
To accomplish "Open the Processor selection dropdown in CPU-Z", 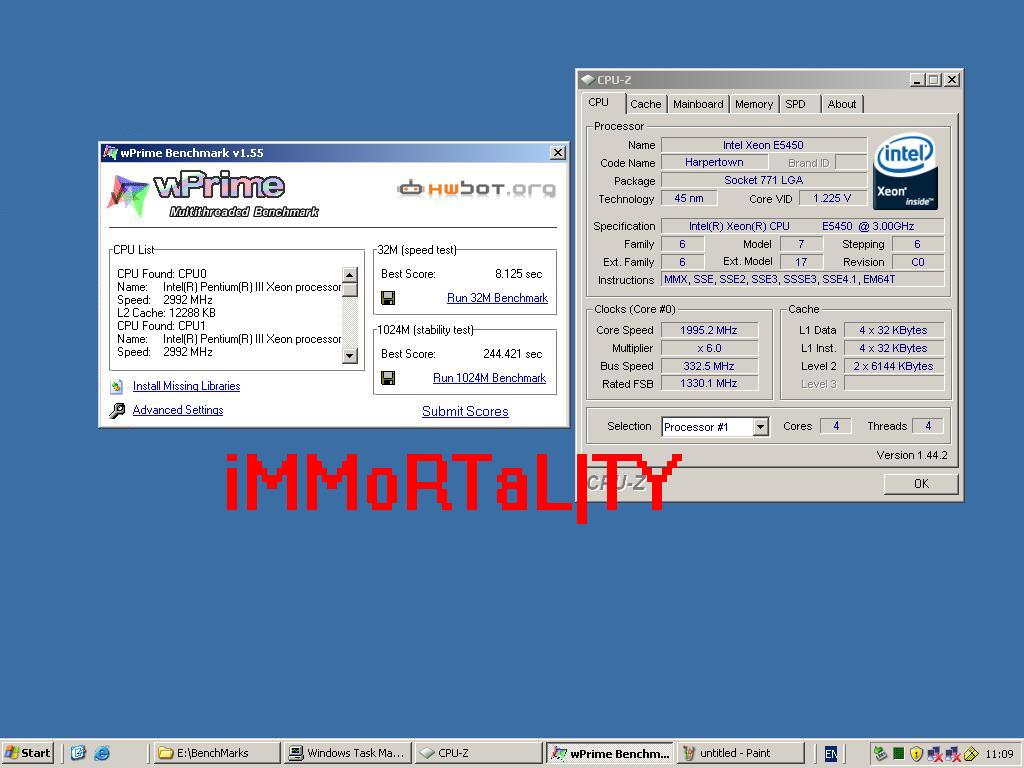I will (x=760, y=427).
